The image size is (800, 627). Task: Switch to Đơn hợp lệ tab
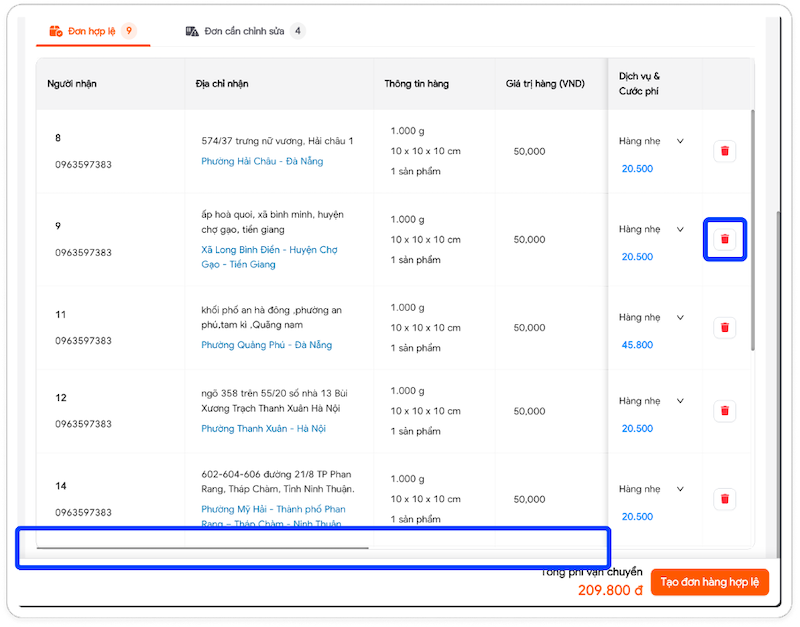[91, 32]
